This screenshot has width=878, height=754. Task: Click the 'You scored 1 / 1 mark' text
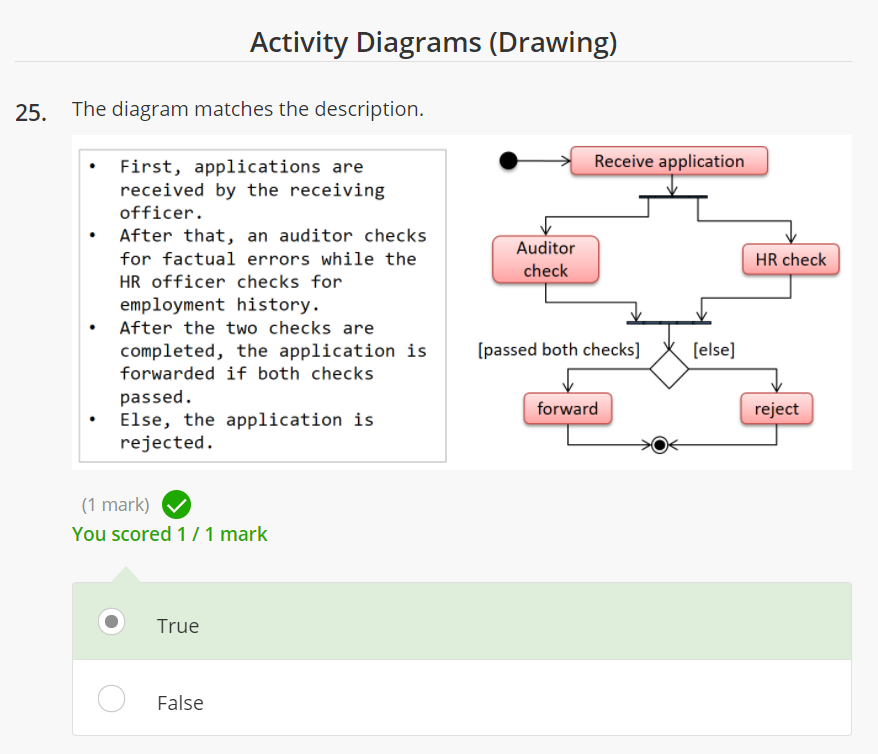click(x=170, y=534)
